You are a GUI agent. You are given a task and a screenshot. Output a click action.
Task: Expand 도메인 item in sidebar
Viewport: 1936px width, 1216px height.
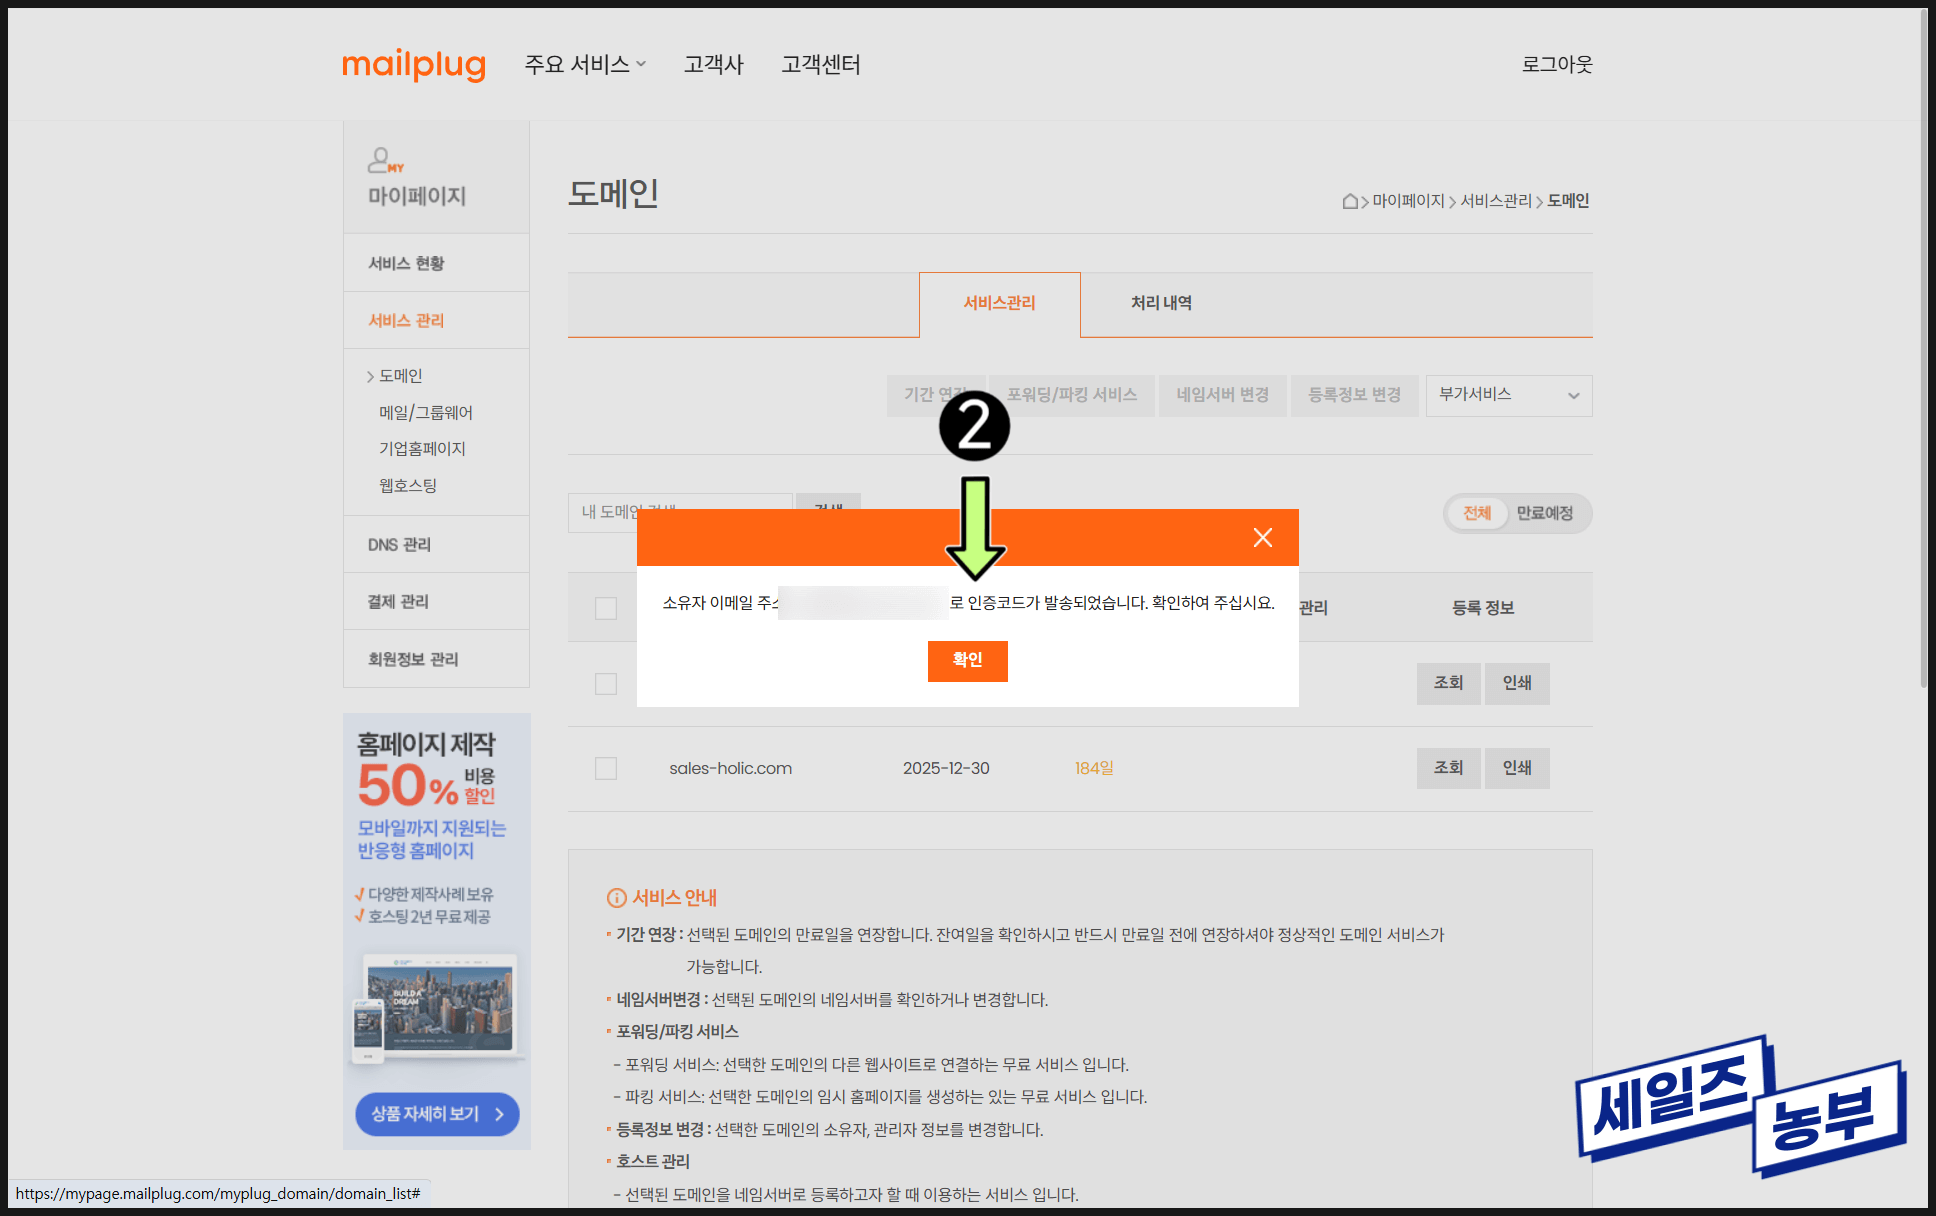pos(400,376)
